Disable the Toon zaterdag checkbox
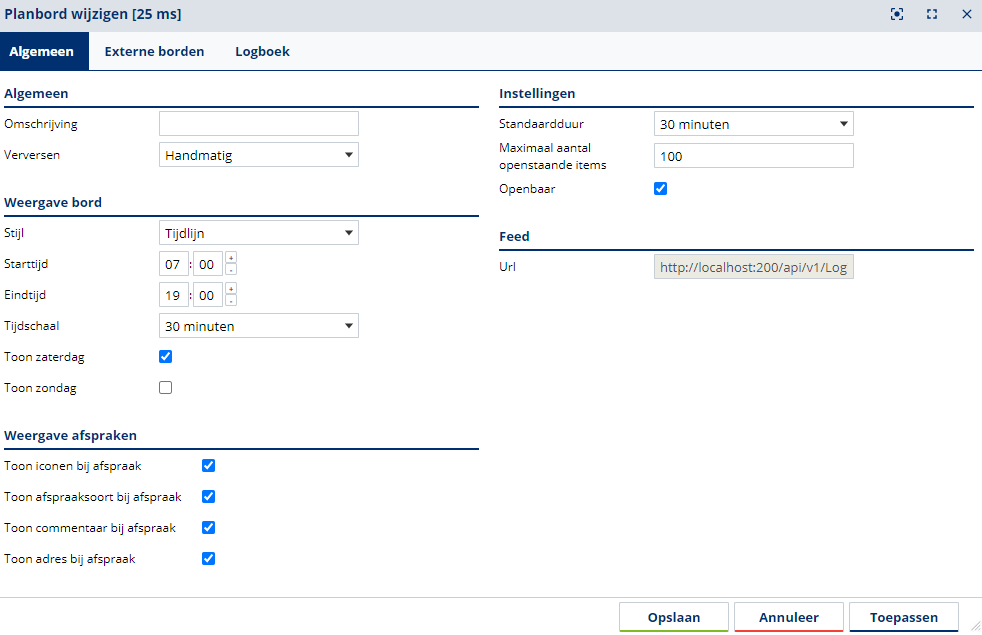Image resolution: width=982 pixels, height=635 pixels. [166, 357]
